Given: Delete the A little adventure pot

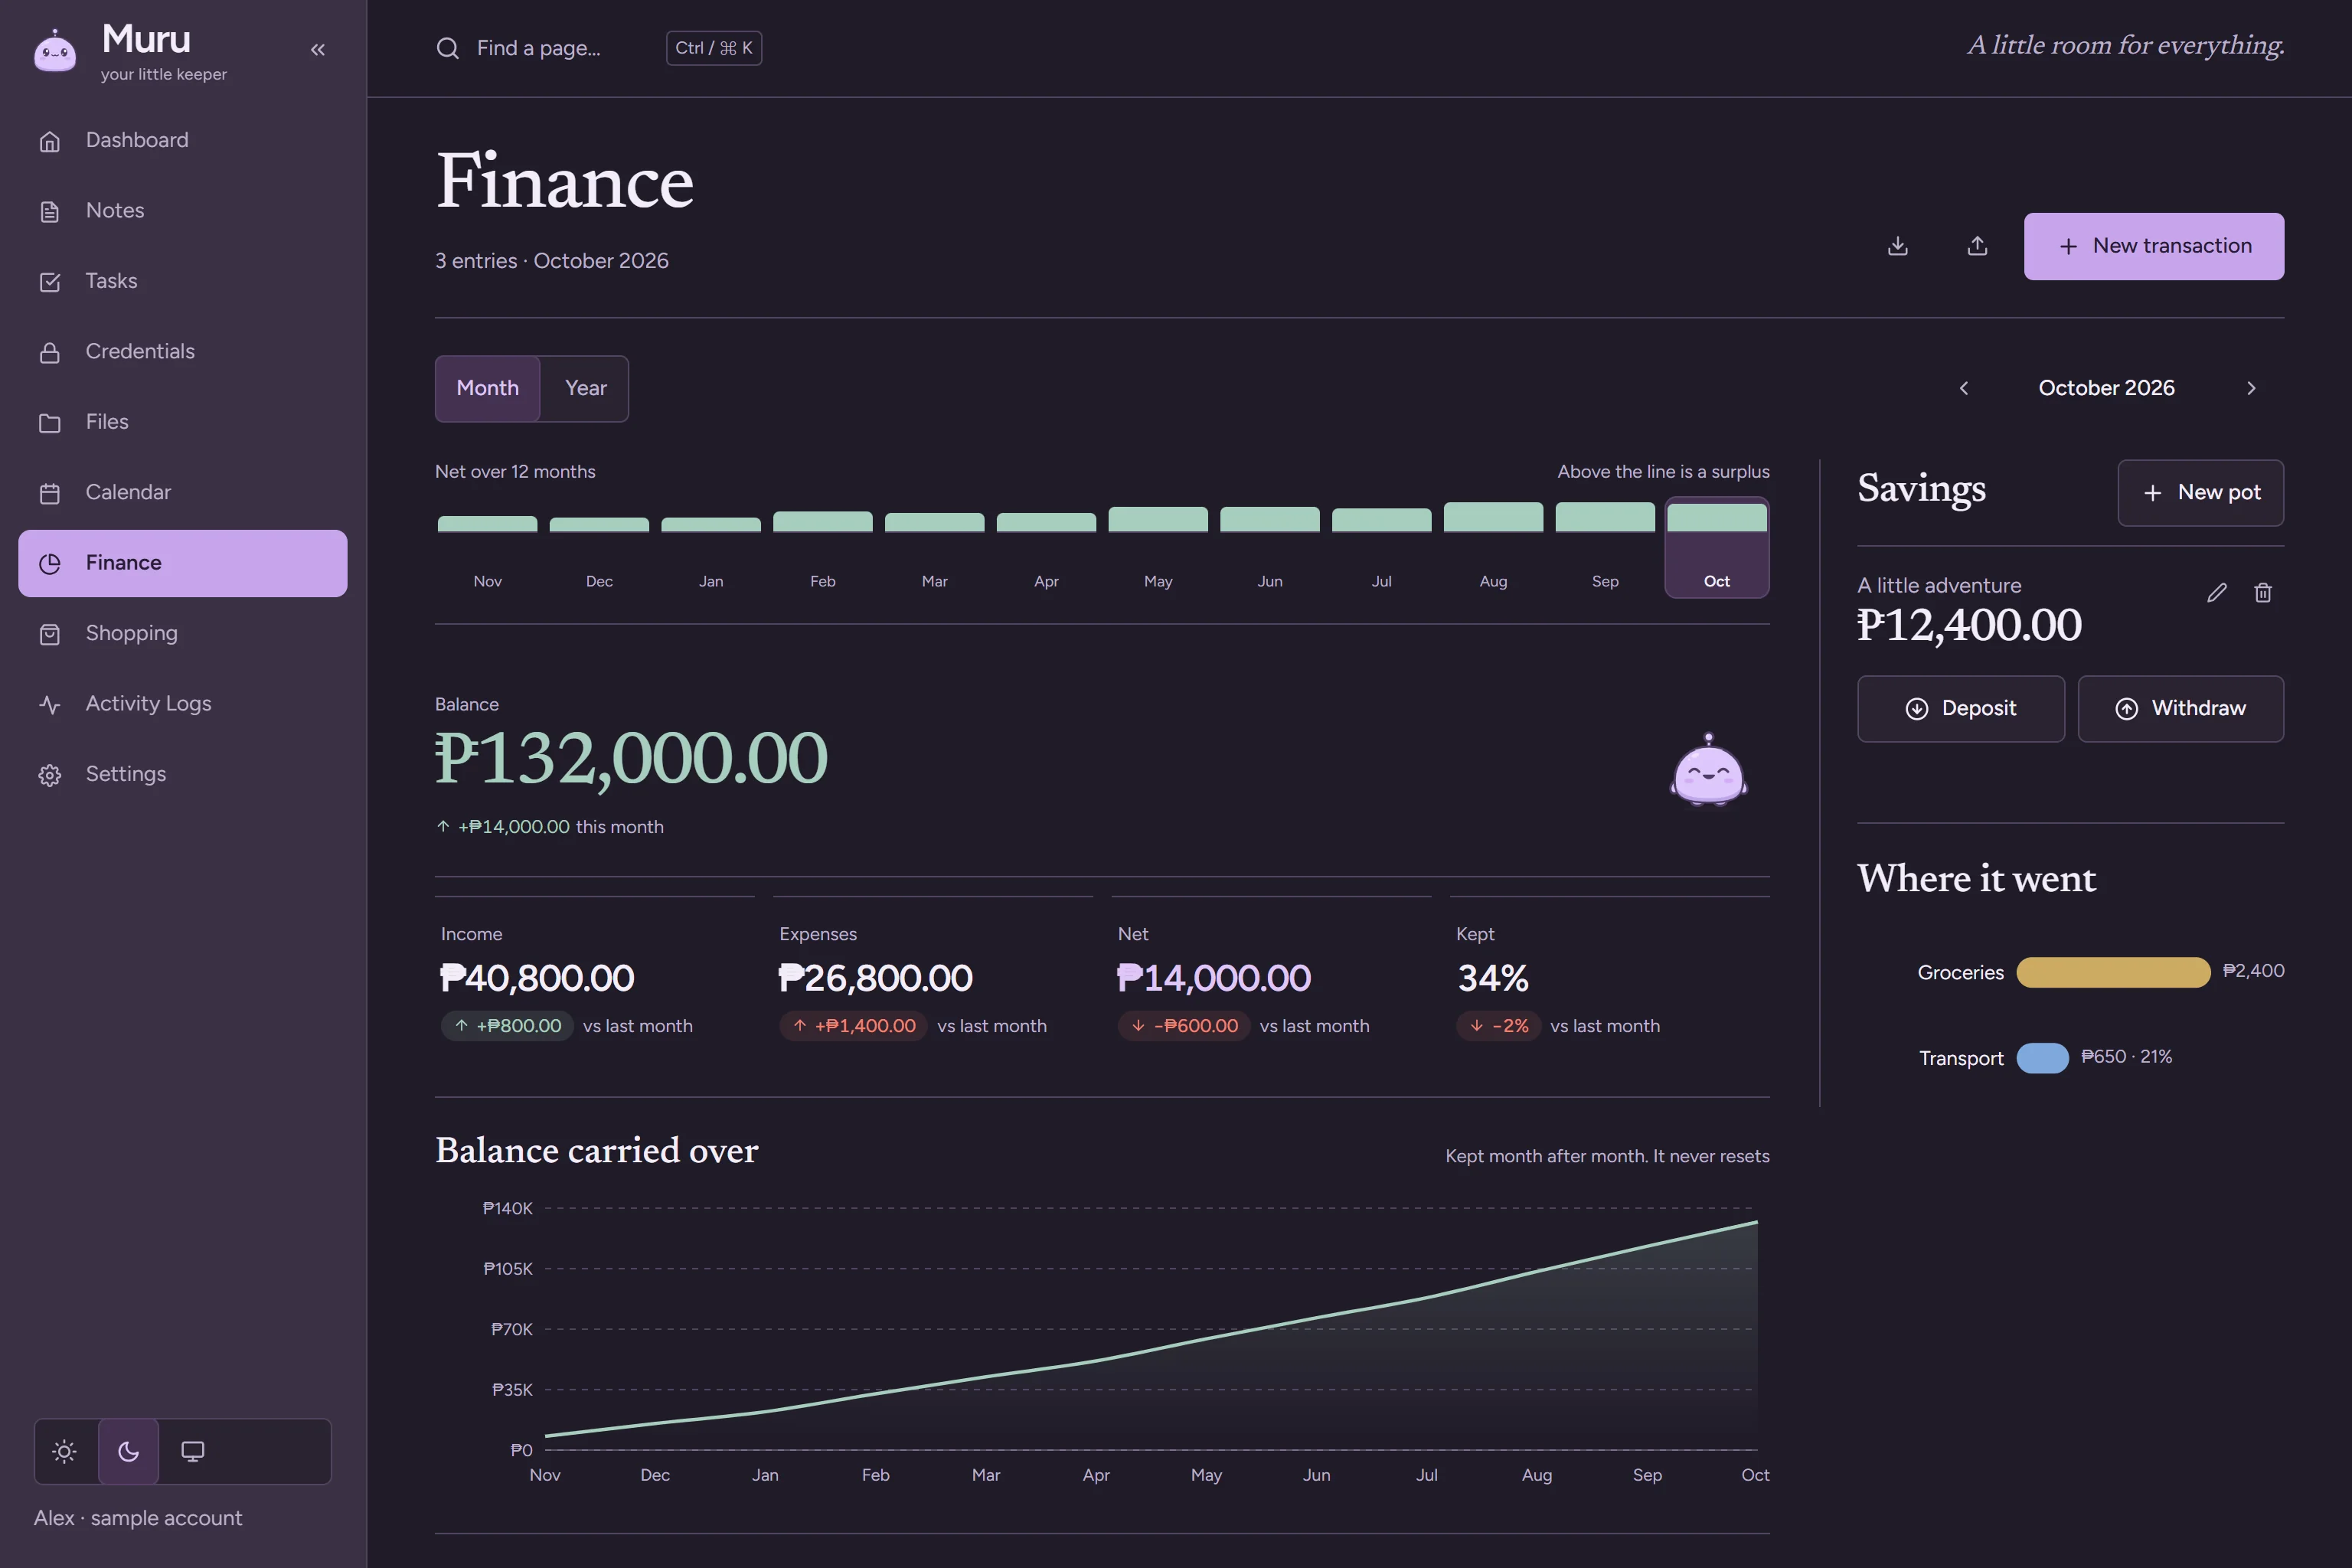Looking at the screenshot, I should pyautogui.click(x=2263, y=593).
